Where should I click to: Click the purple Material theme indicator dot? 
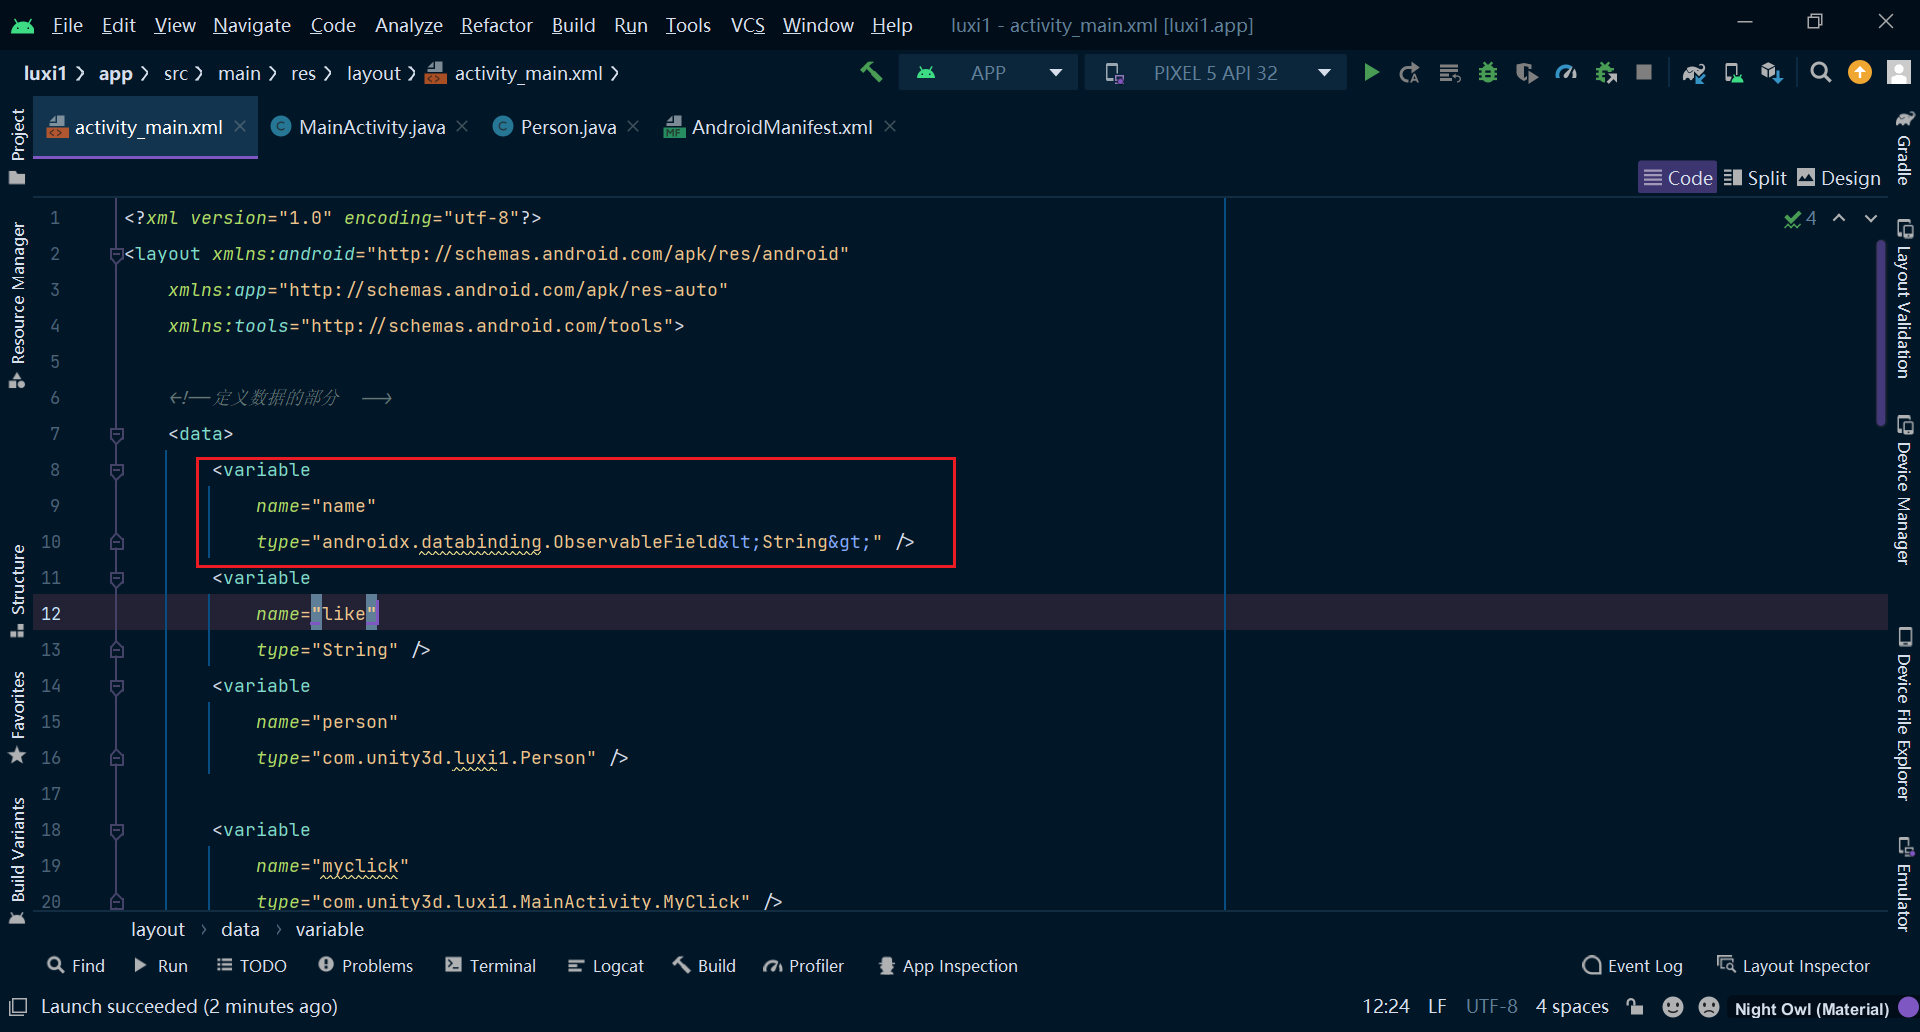[x=1908, y=1007]
